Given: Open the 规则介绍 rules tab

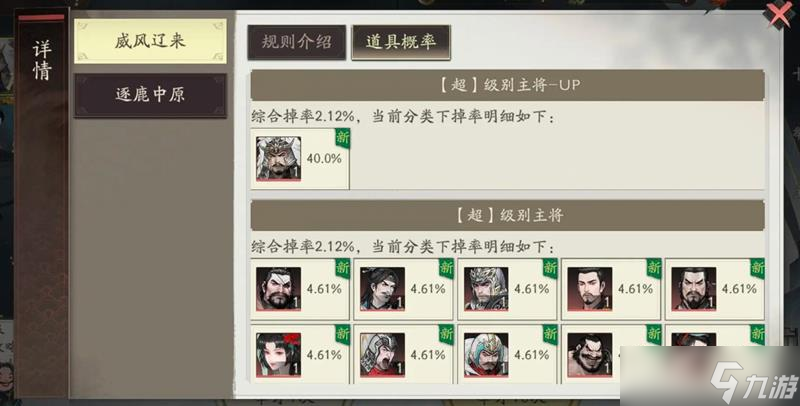Looking at the screenshot, I should pos(296,42).
